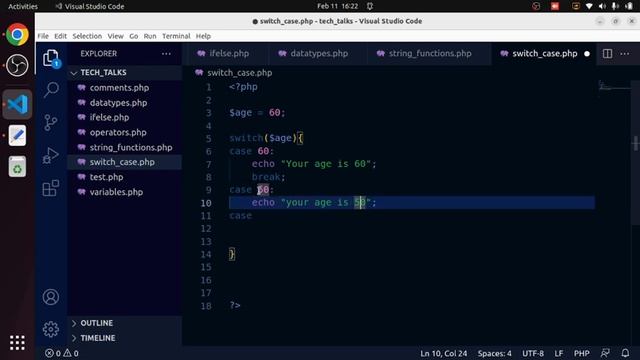Click the Wi-Fi icon in the top bar
The height and width of the screenshot is (360, 640).
coord(589,6)
